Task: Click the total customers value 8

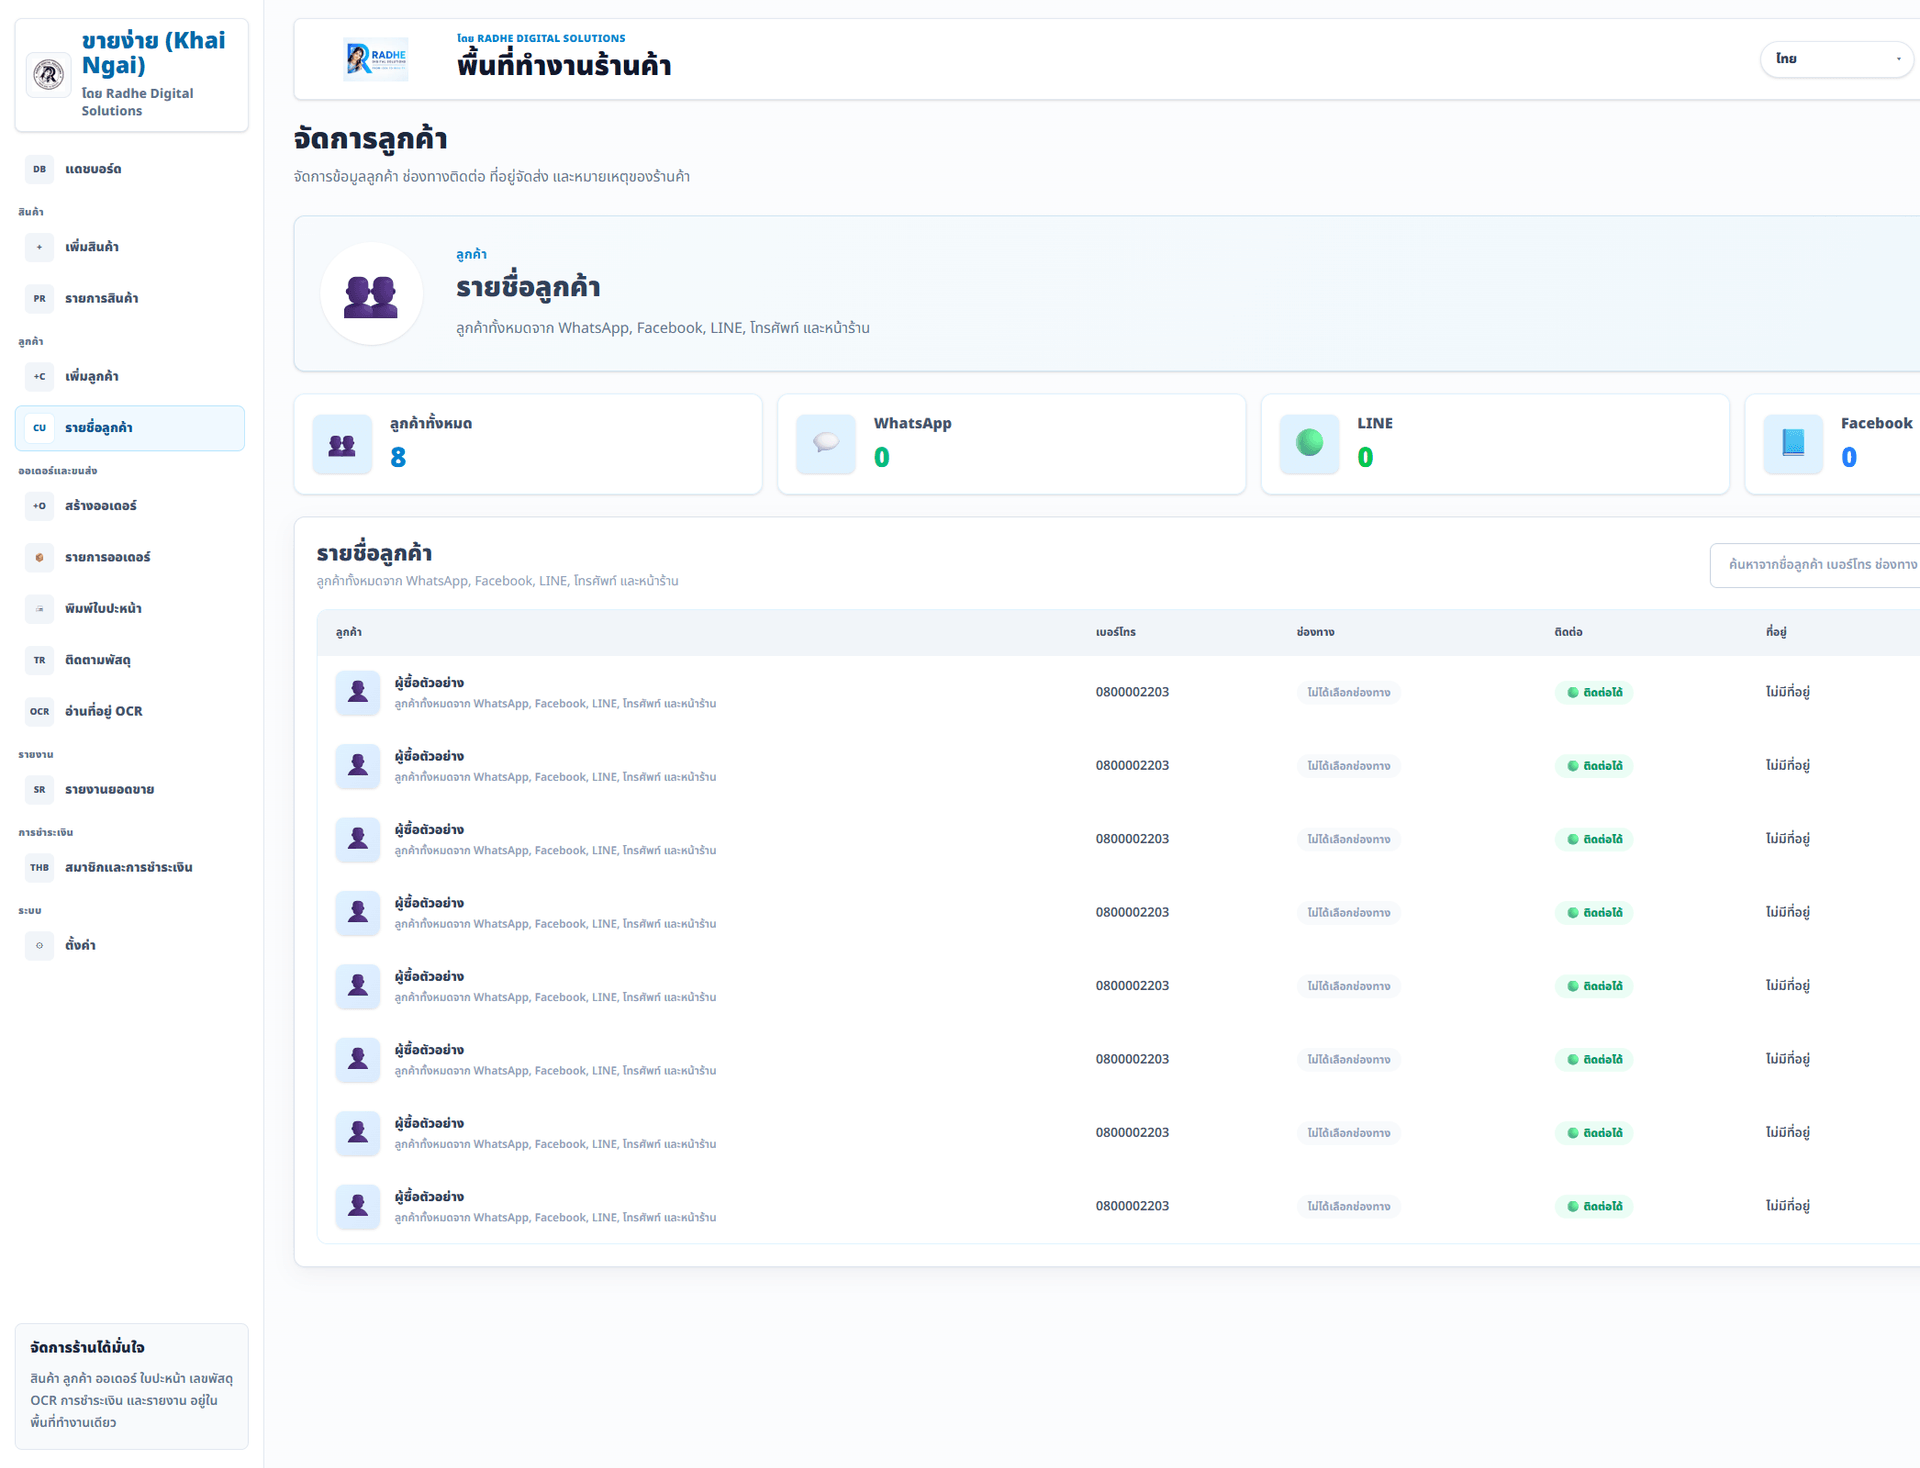Action: (398, 458)
